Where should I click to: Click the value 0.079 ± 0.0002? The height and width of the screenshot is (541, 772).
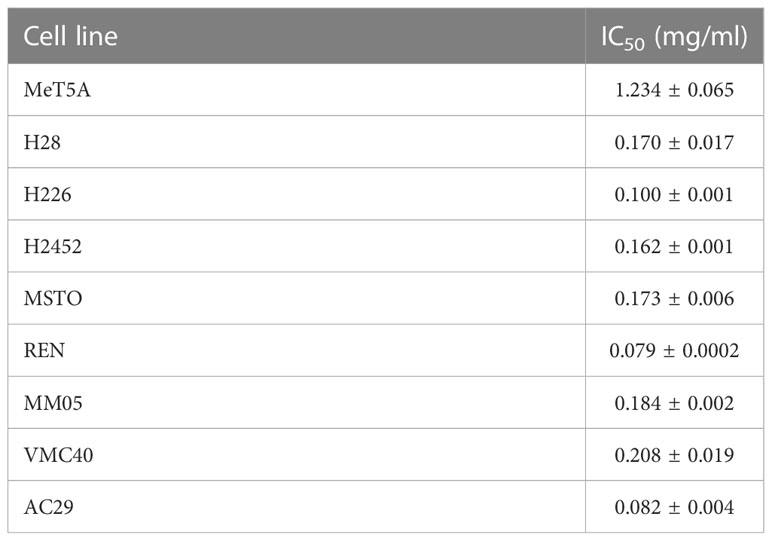pos(675,351)
